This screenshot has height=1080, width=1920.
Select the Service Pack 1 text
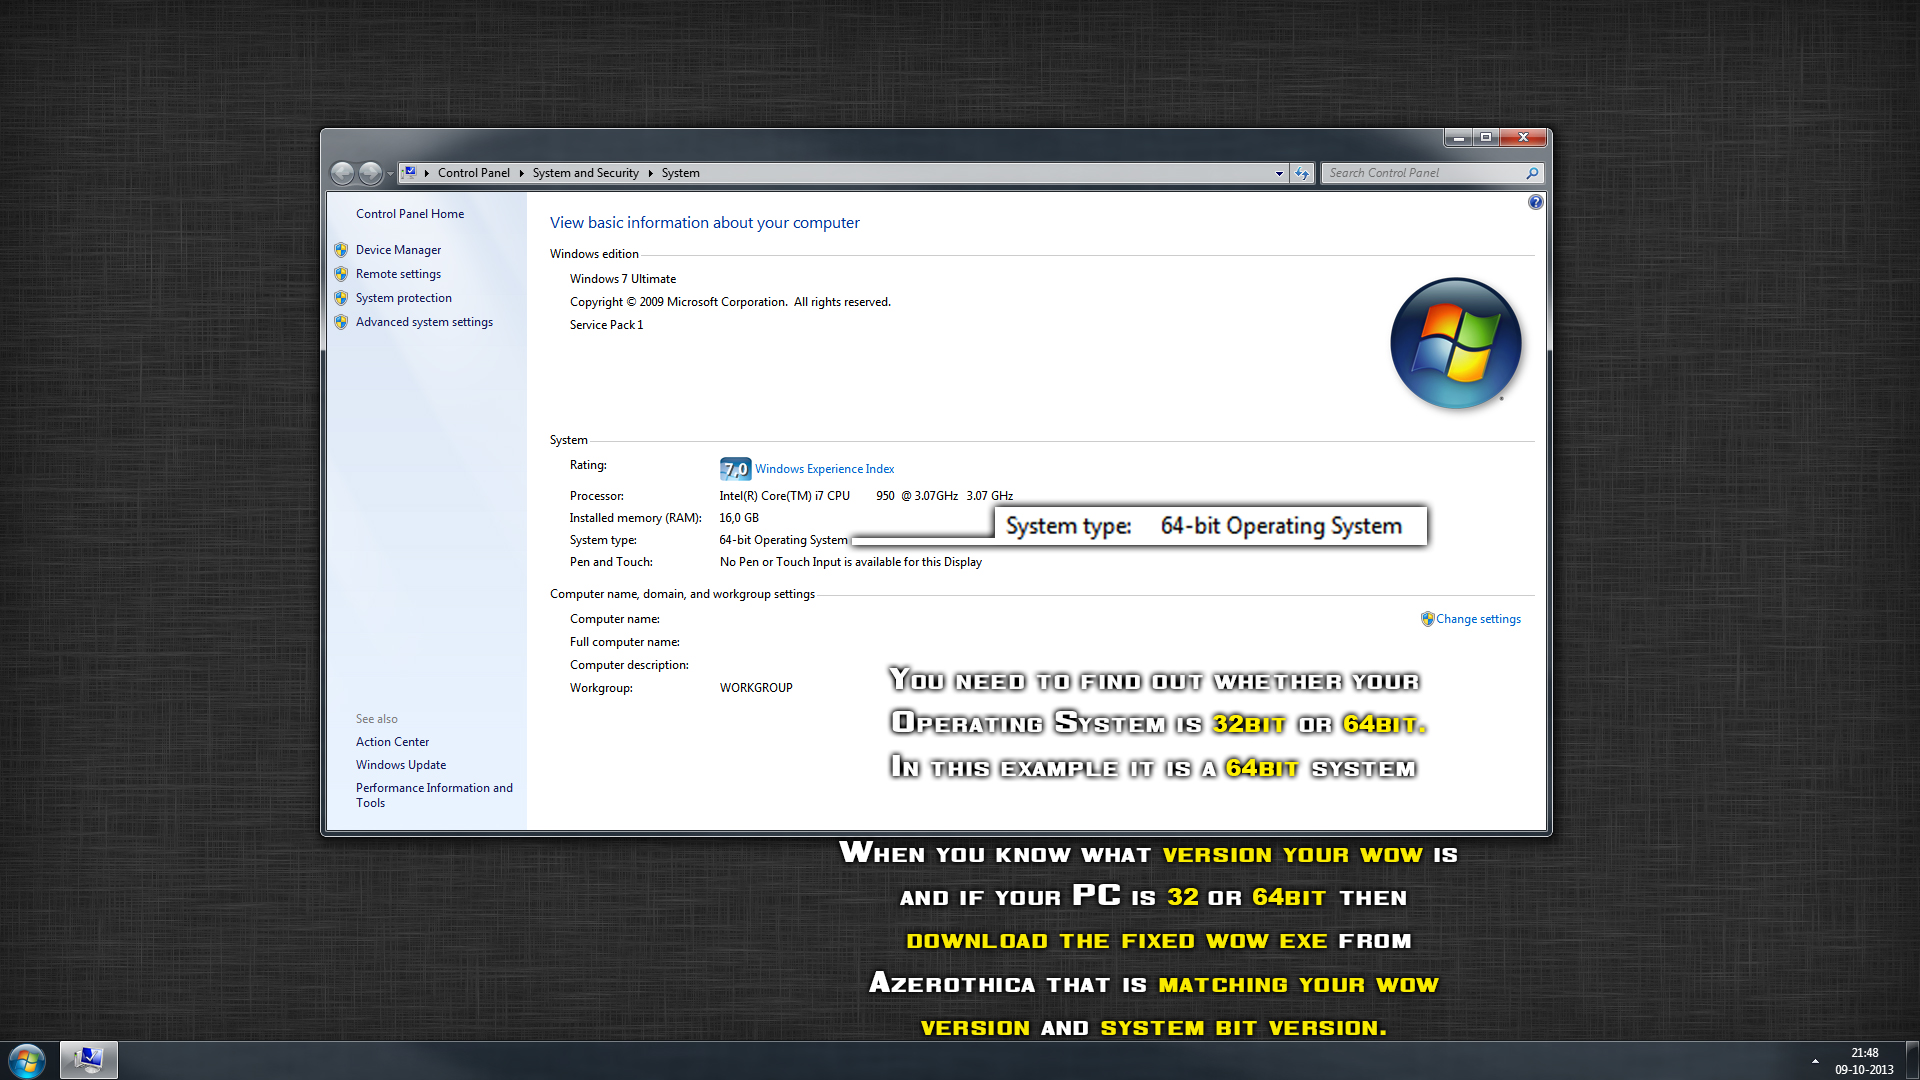606,325
